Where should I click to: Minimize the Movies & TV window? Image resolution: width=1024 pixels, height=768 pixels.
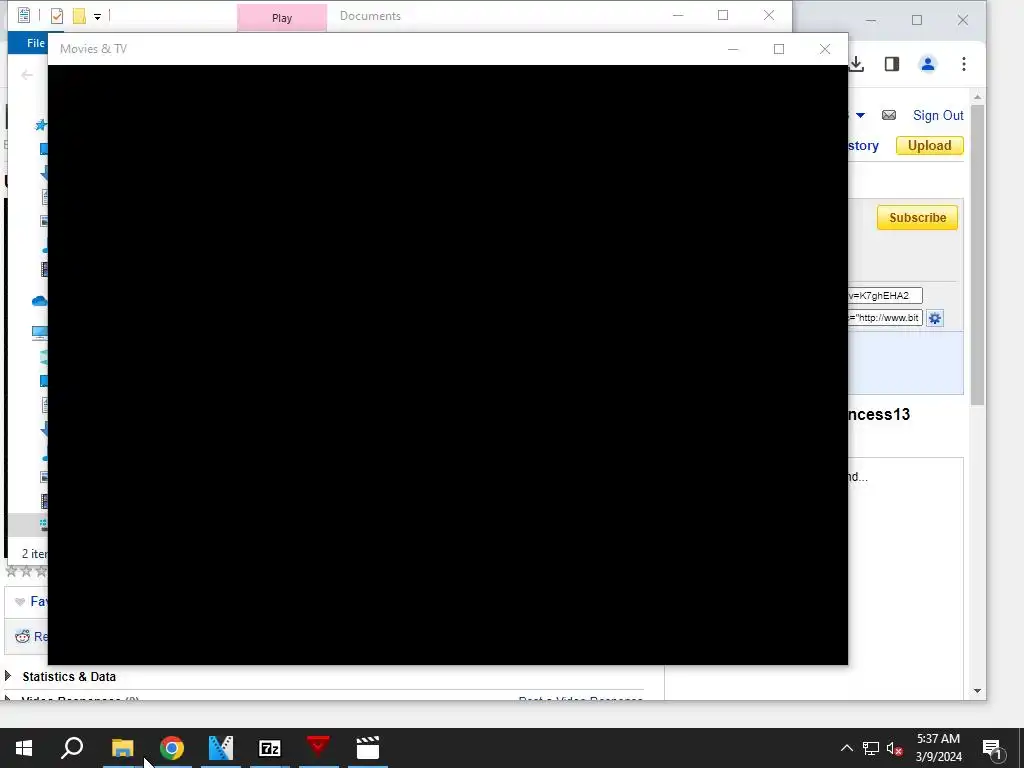(733, 49)
